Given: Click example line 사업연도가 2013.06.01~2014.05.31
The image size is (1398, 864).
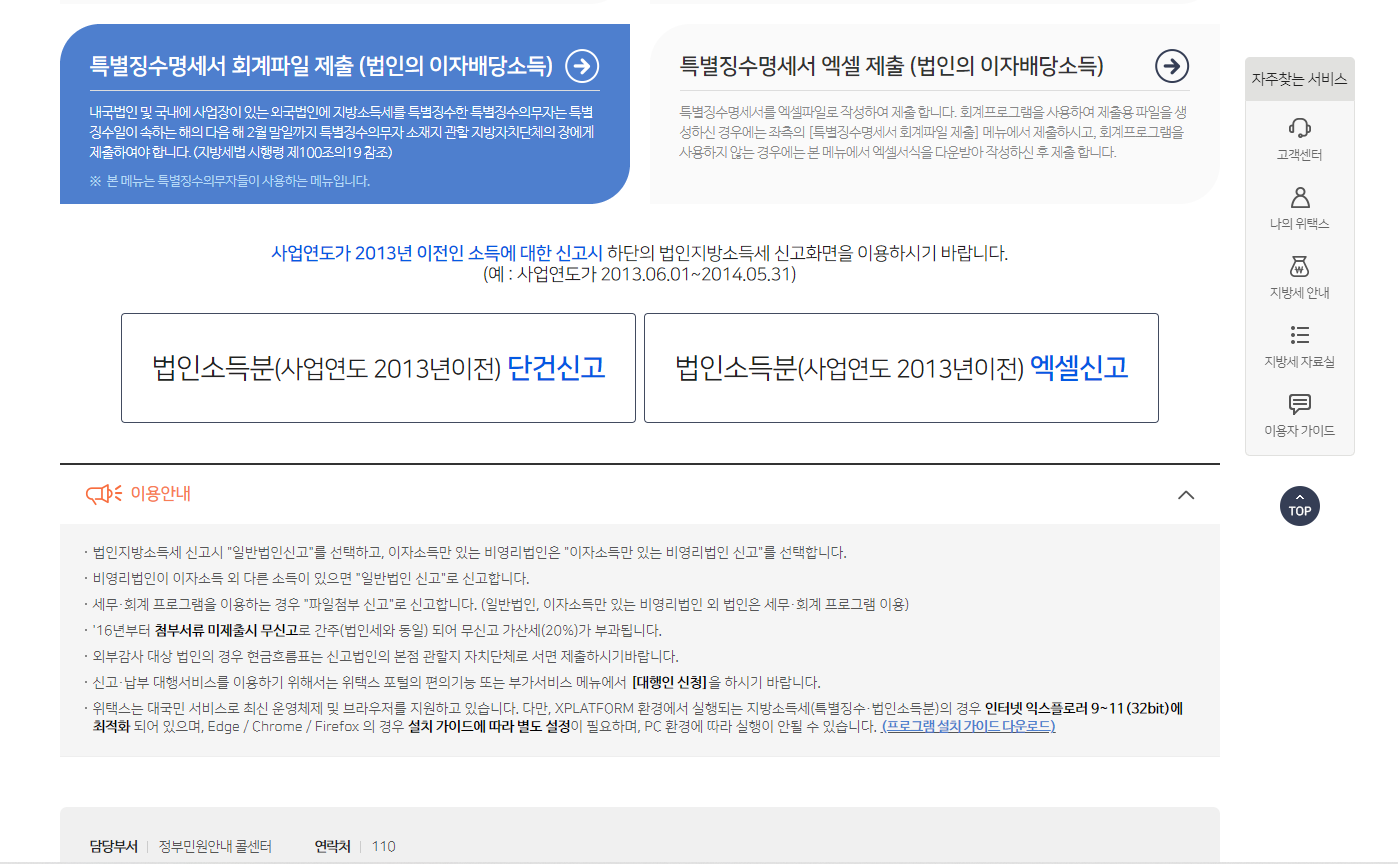Looking at the screenshot, I should (x=640, y=274).
